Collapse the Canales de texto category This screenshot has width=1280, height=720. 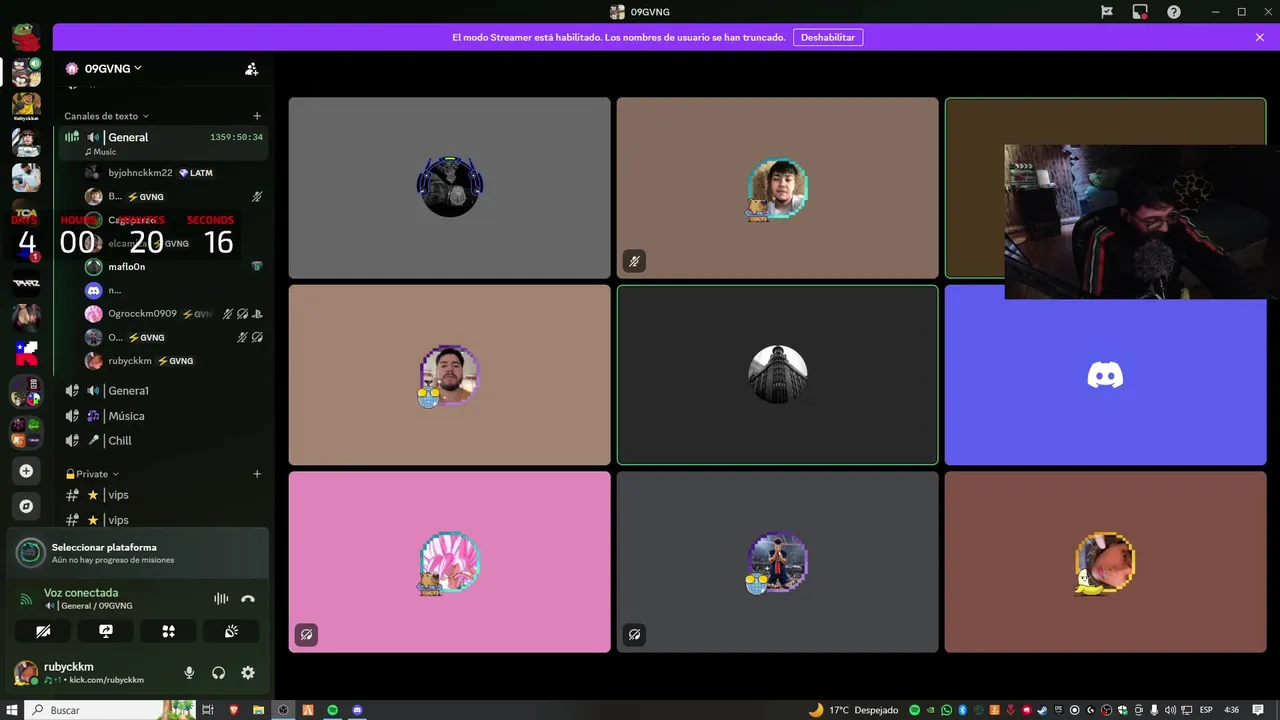tap(106, 116)
